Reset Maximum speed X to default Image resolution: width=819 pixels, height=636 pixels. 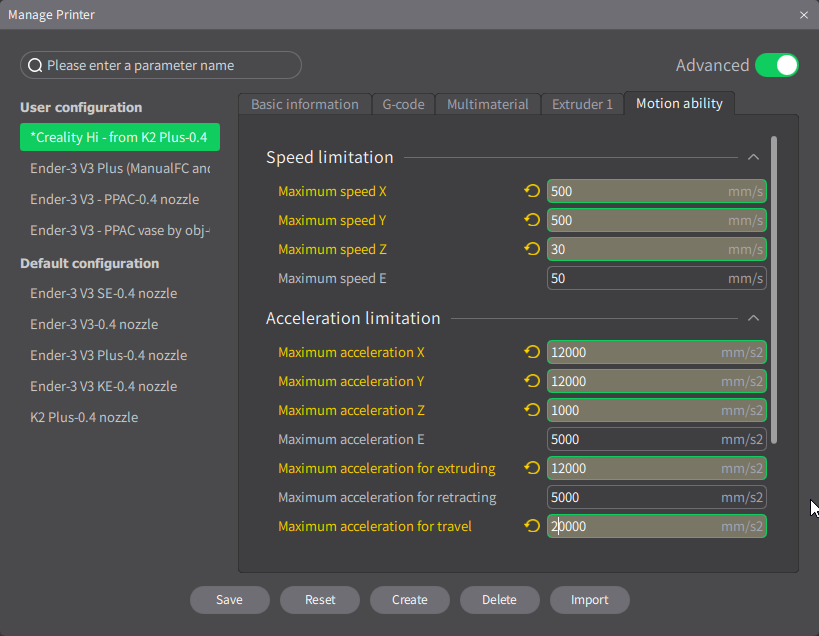click(x=532, y=191)
